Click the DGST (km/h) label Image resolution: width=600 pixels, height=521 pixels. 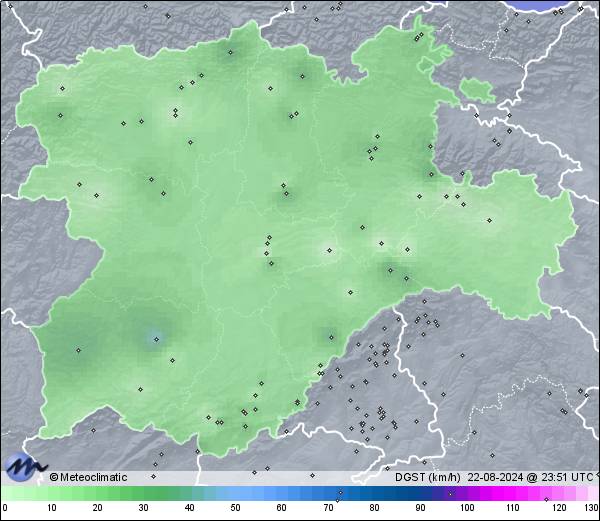(427, 477)
